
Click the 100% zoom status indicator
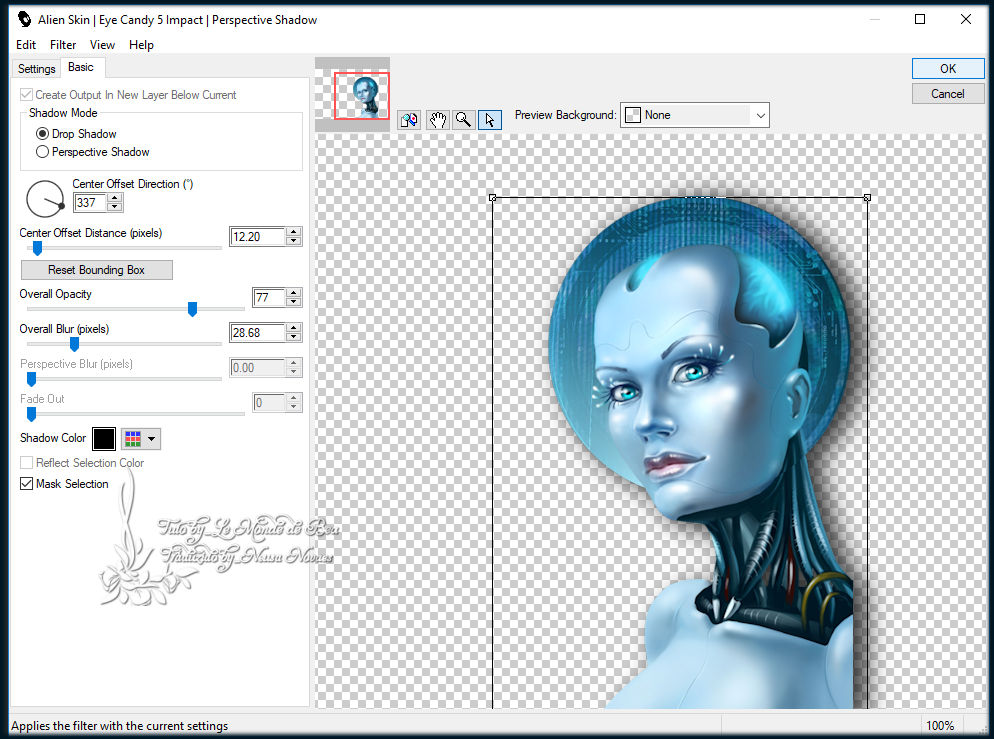point(940,726)
